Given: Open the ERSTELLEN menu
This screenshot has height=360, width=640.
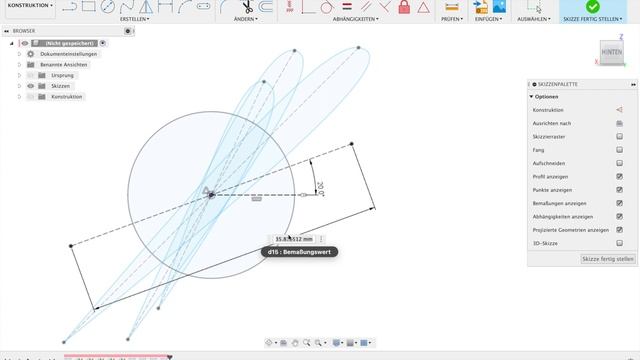Looking at the screenshot, I should pyautogui.click(x=135, y=19).
